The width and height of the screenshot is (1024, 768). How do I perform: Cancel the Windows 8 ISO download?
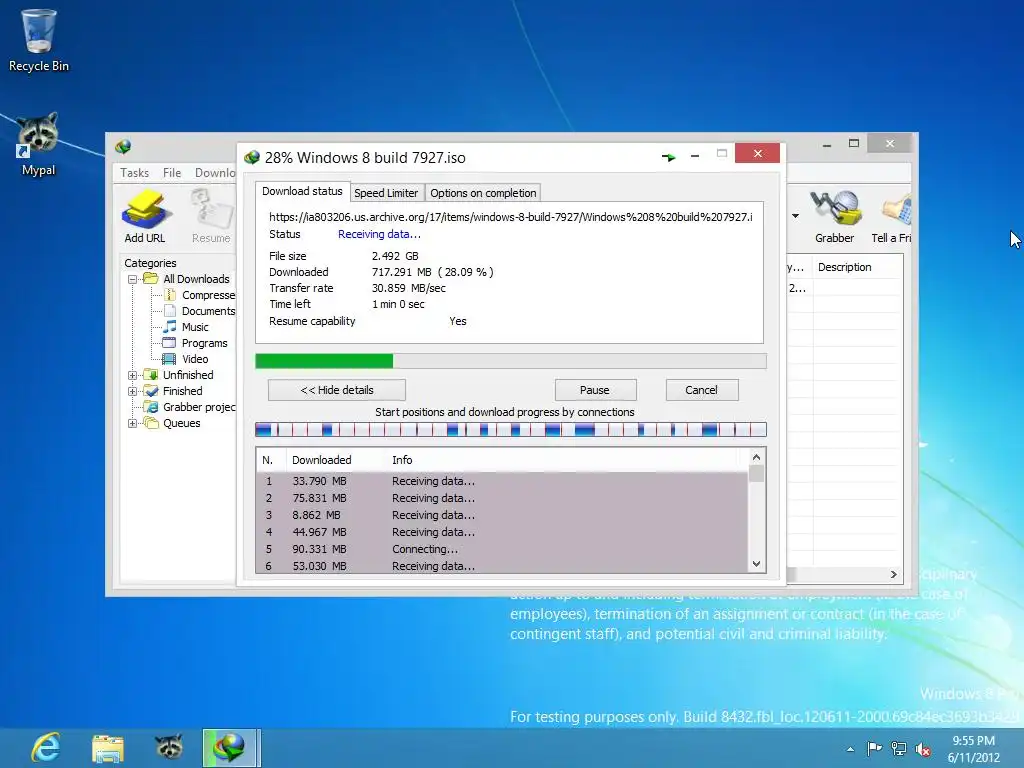pyautogui.click(x=701, y=390)
